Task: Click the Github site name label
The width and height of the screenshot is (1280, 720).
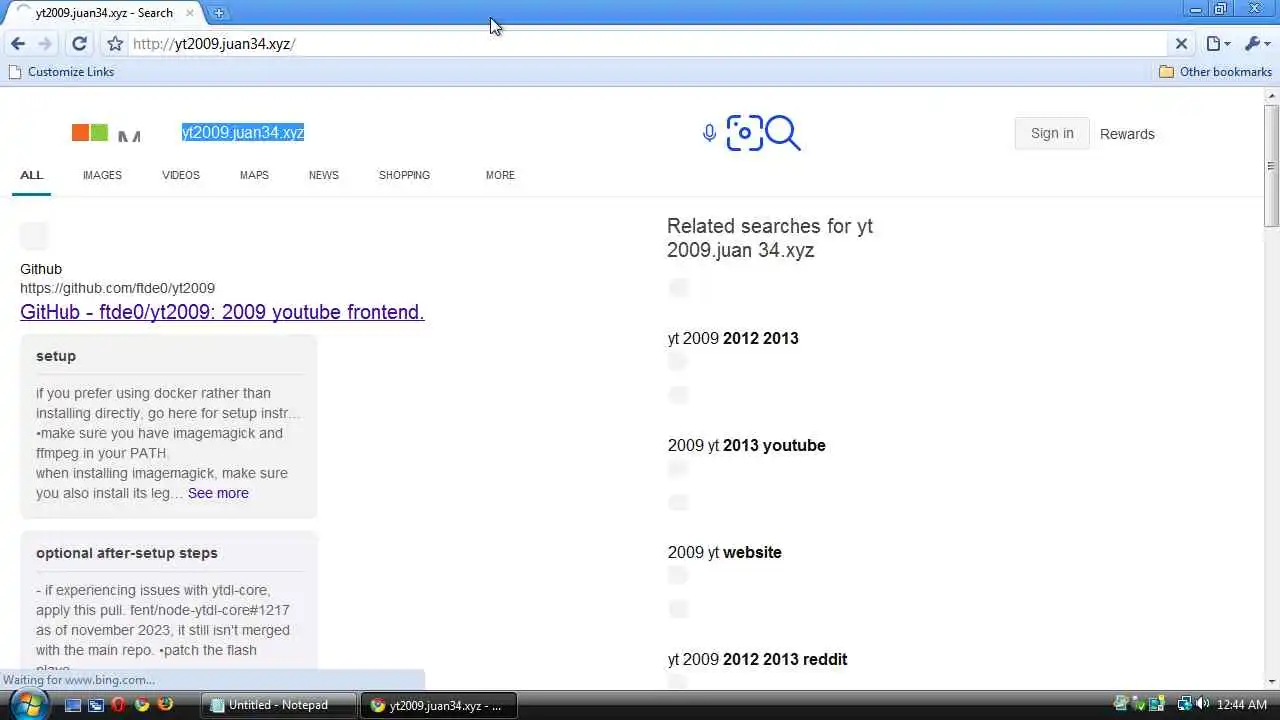Action: pos(41,269)
